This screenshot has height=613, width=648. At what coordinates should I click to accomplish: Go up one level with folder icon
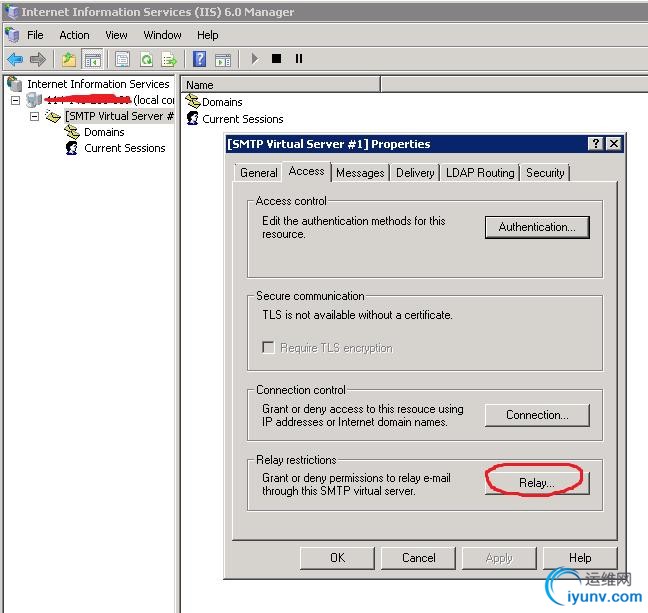(x=69, y=59)
